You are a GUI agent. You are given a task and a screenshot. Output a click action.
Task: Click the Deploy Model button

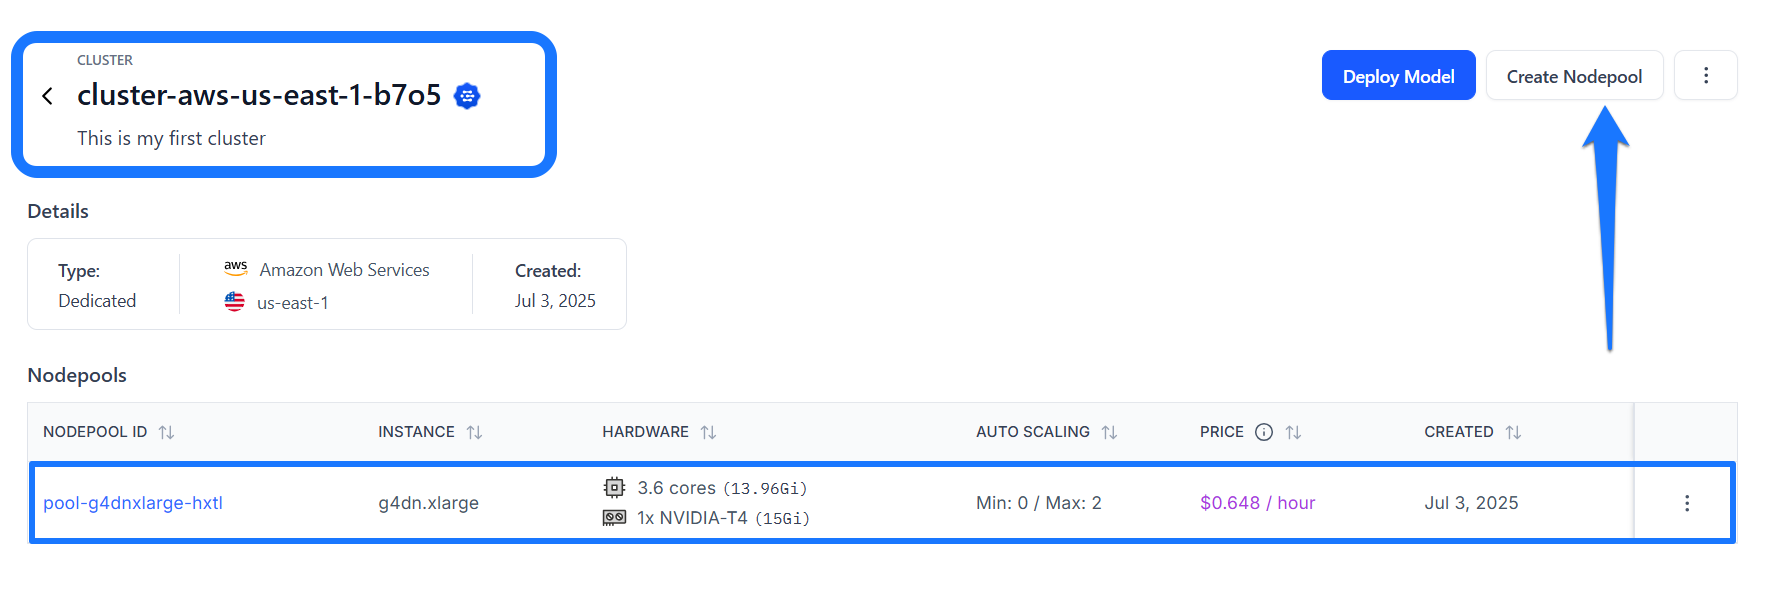coord(1398,76)
